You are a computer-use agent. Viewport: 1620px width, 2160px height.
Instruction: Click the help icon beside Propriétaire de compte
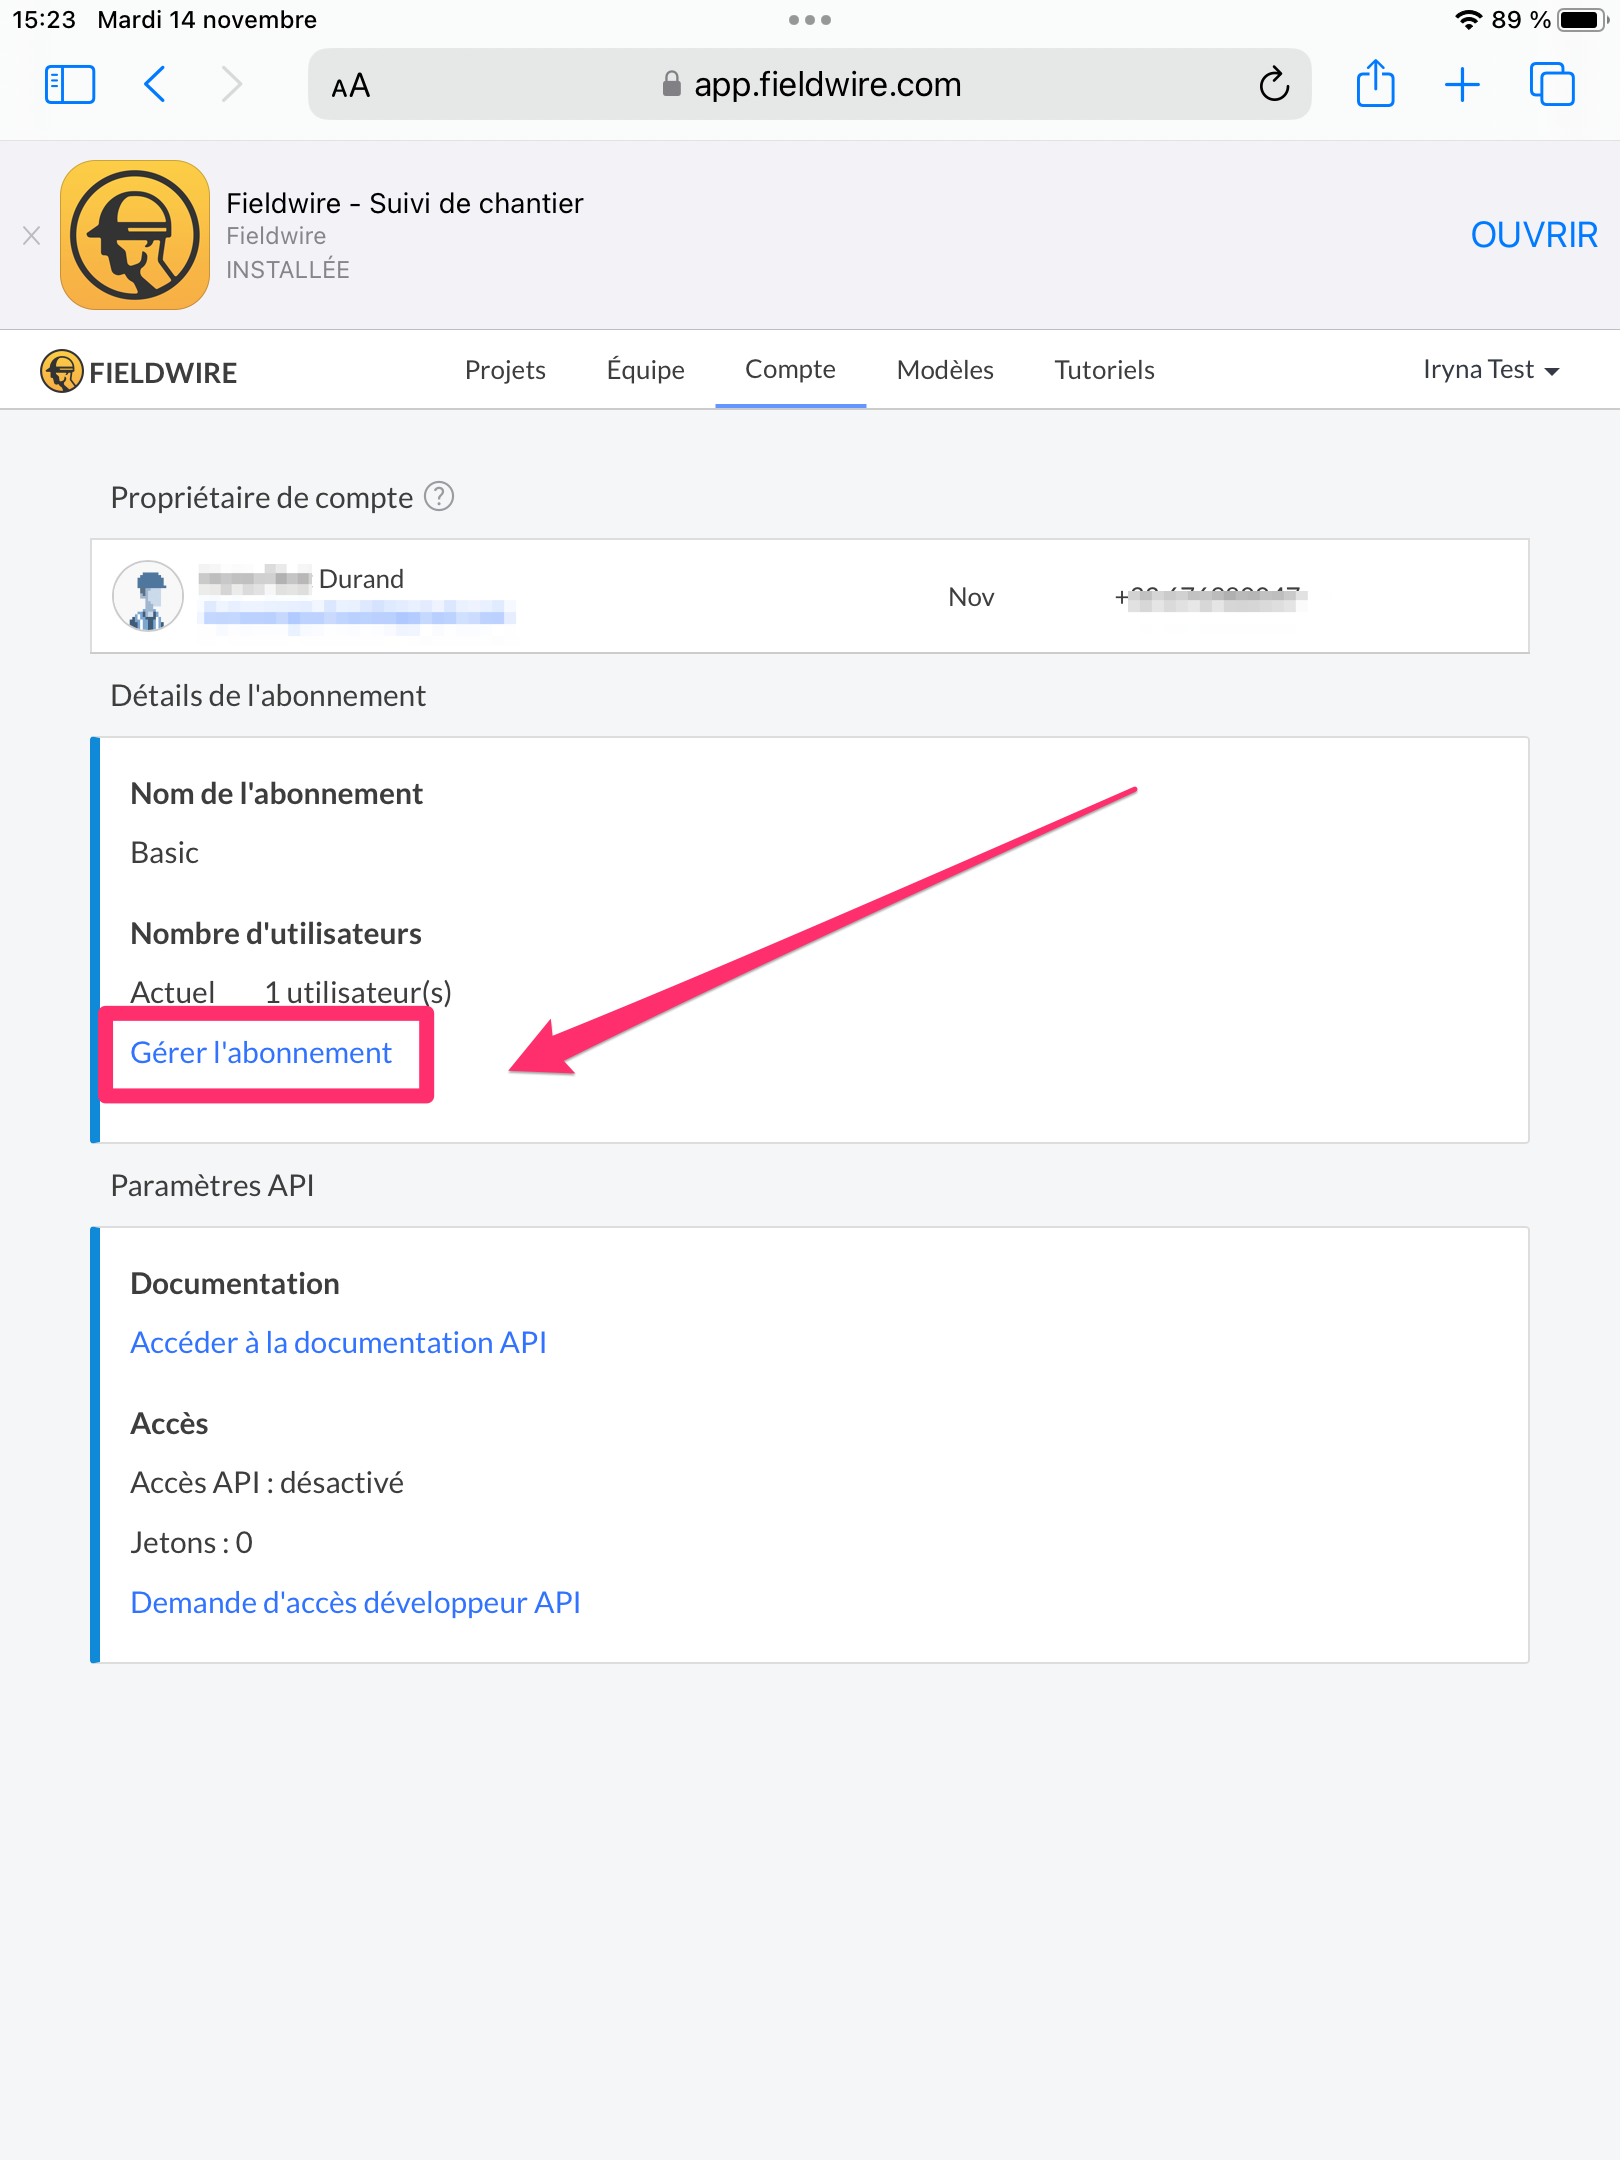[439, 496]
